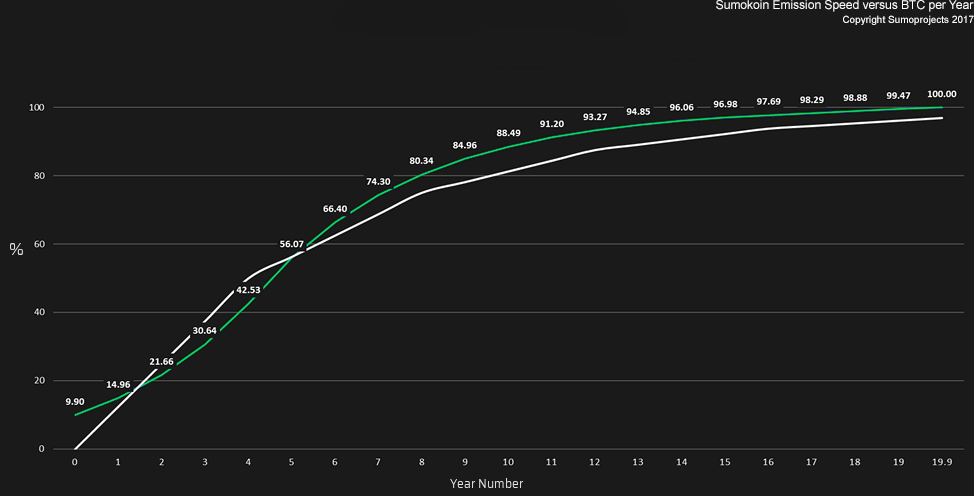Image resolution: width=974 pixels, height=496 pixels.
Task: Click 'Copyright Sumoprojects 2017' text
Action: tap(908, 20)
